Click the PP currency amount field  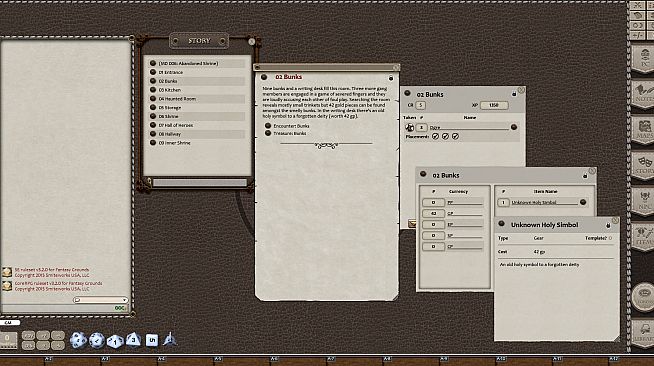tap(433, 203)
